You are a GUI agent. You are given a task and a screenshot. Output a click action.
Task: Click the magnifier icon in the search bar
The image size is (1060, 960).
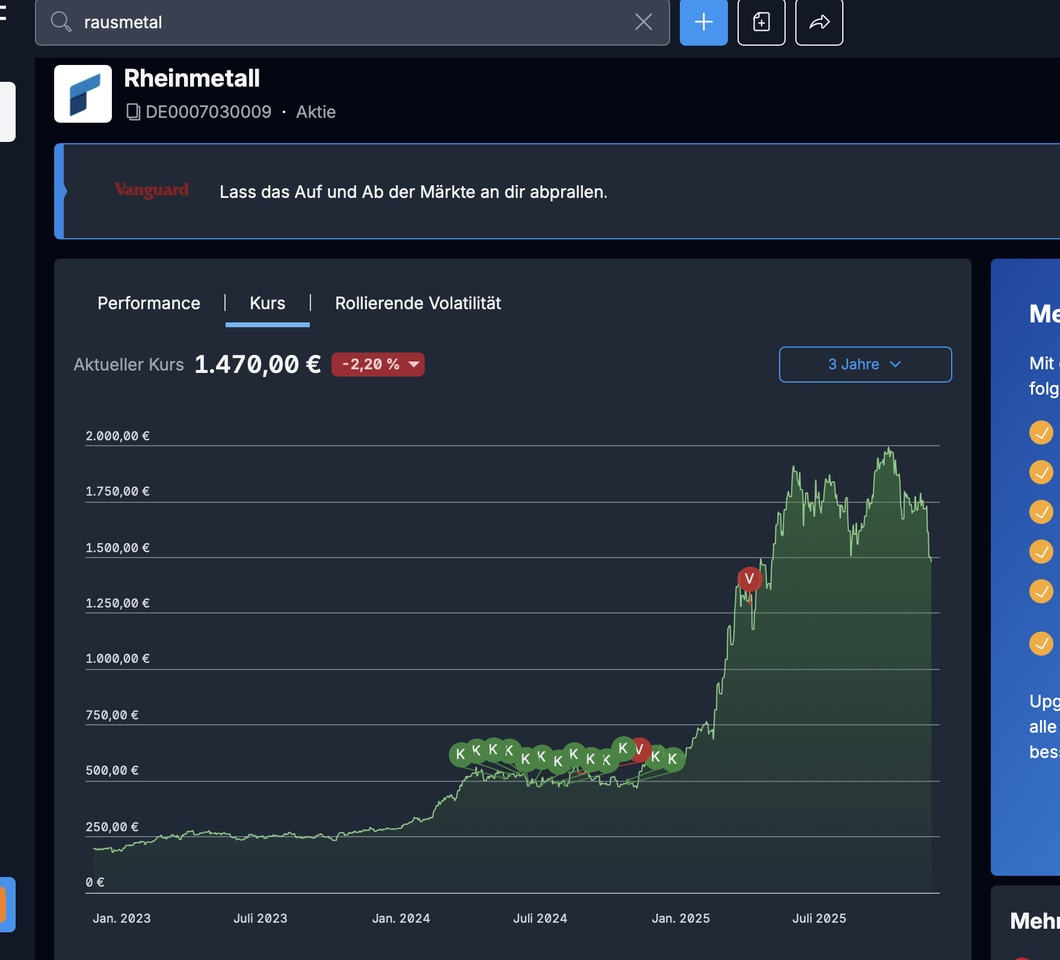coord(61,22)
